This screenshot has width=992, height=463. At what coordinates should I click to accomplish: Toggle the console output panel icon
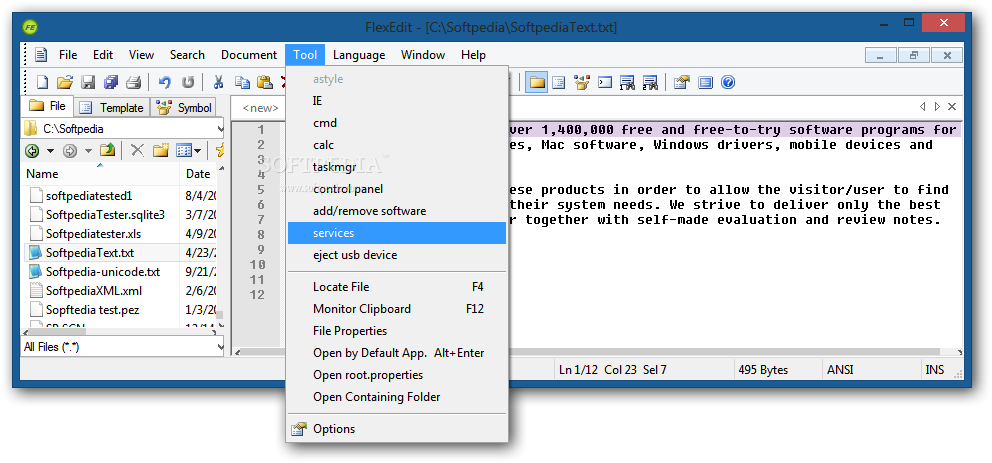[x=605, y=82]
